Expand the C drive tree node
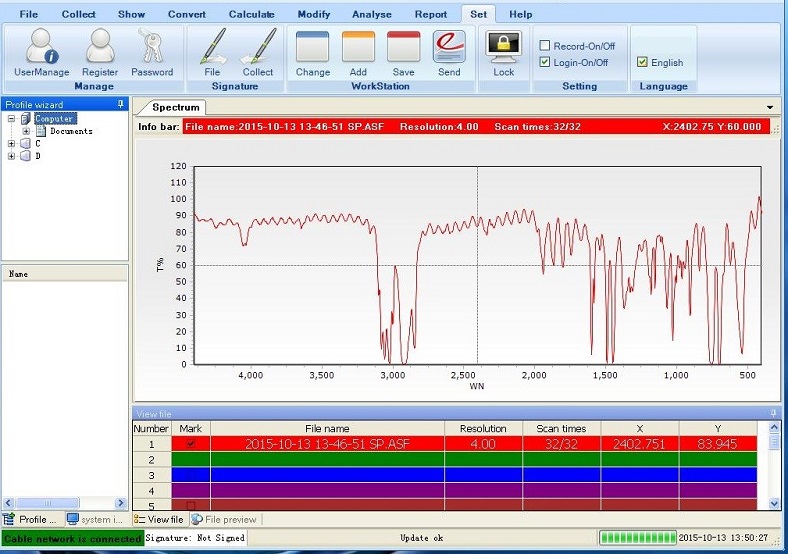Screen dimensions: 788x554 tap(12, 143)
